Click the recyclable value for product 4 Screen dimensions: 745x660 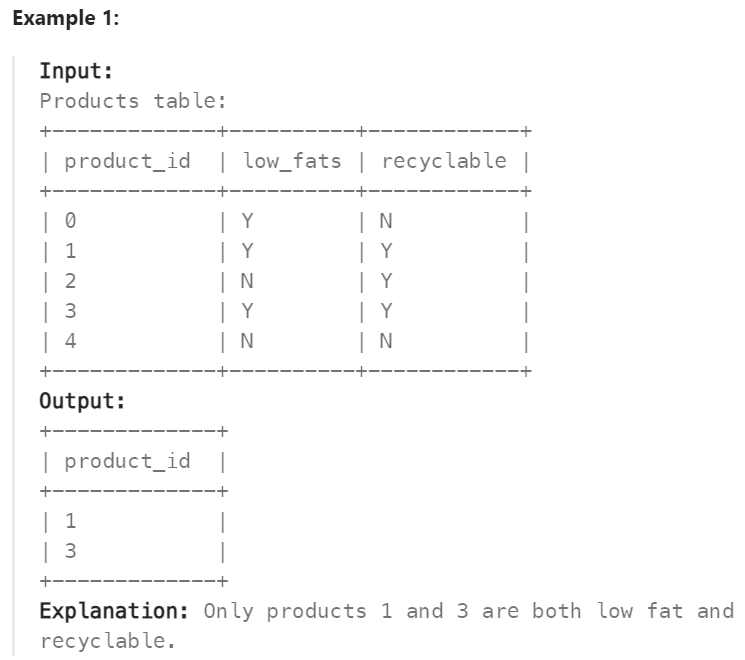[x=386, y=341]
